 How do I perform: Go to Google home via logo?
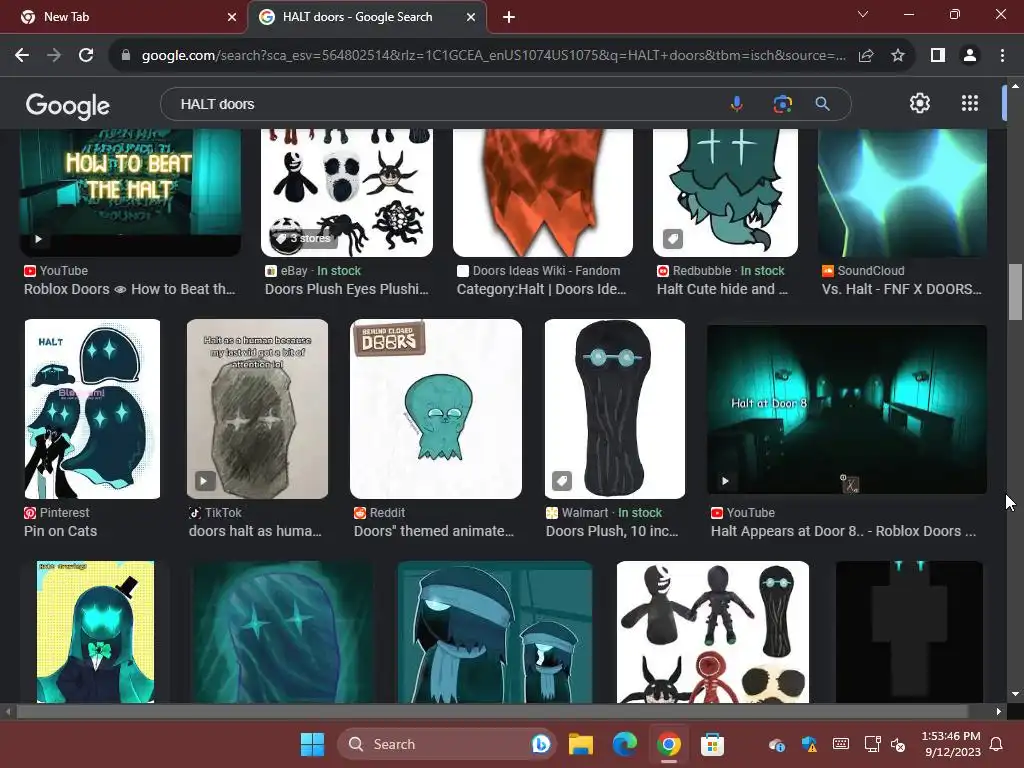(x=68, y=105)
